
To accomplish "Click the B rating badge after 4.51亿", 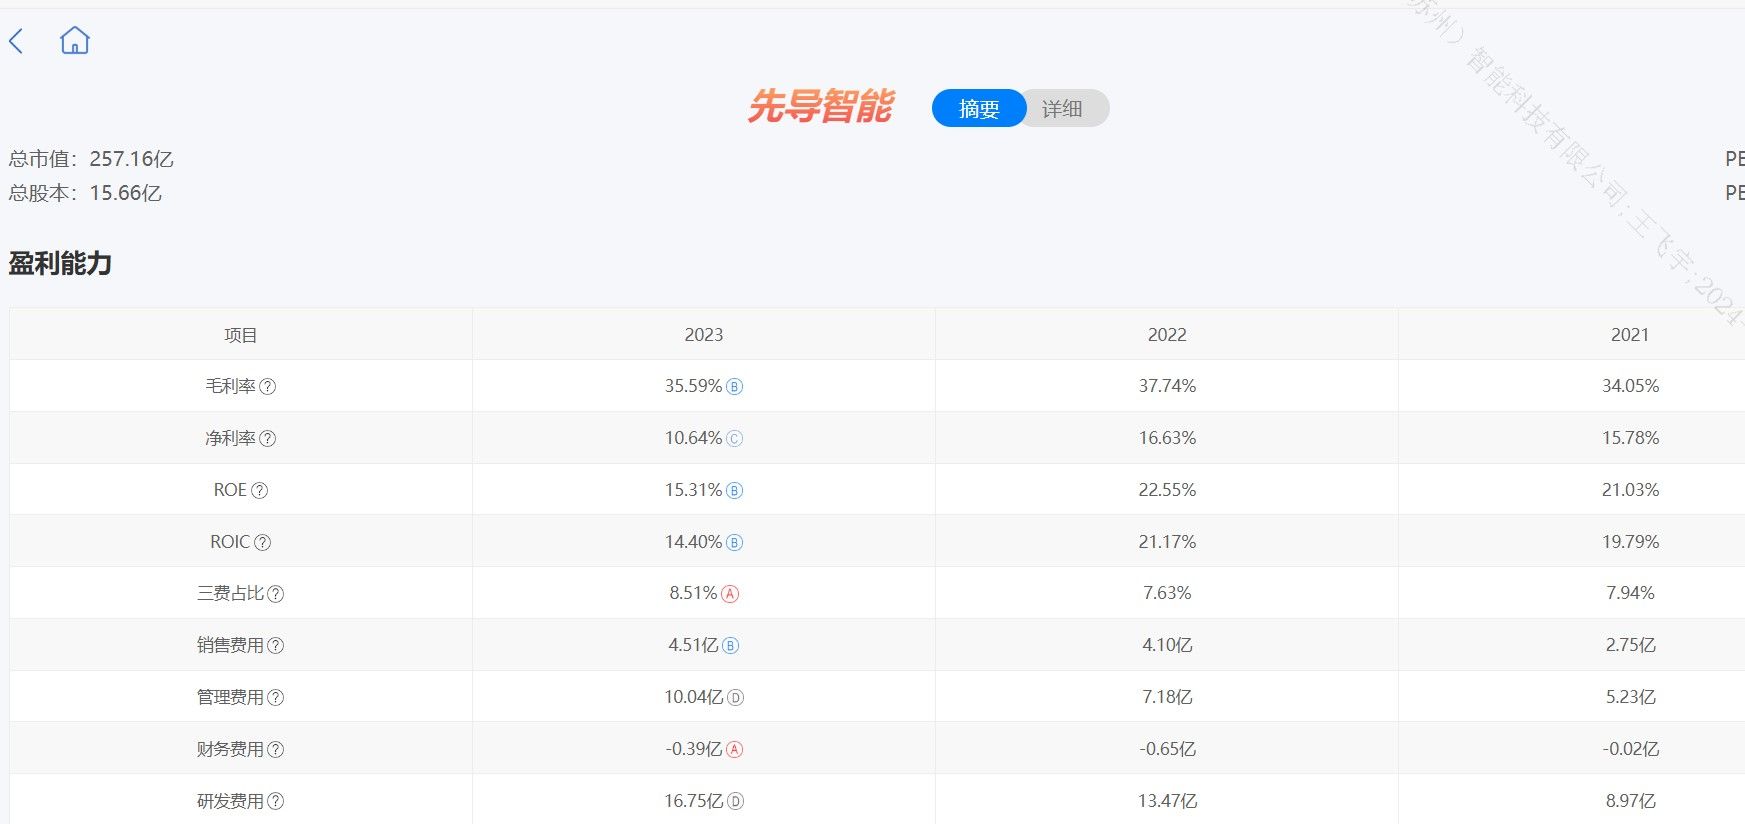I will [x=730, y=646].
